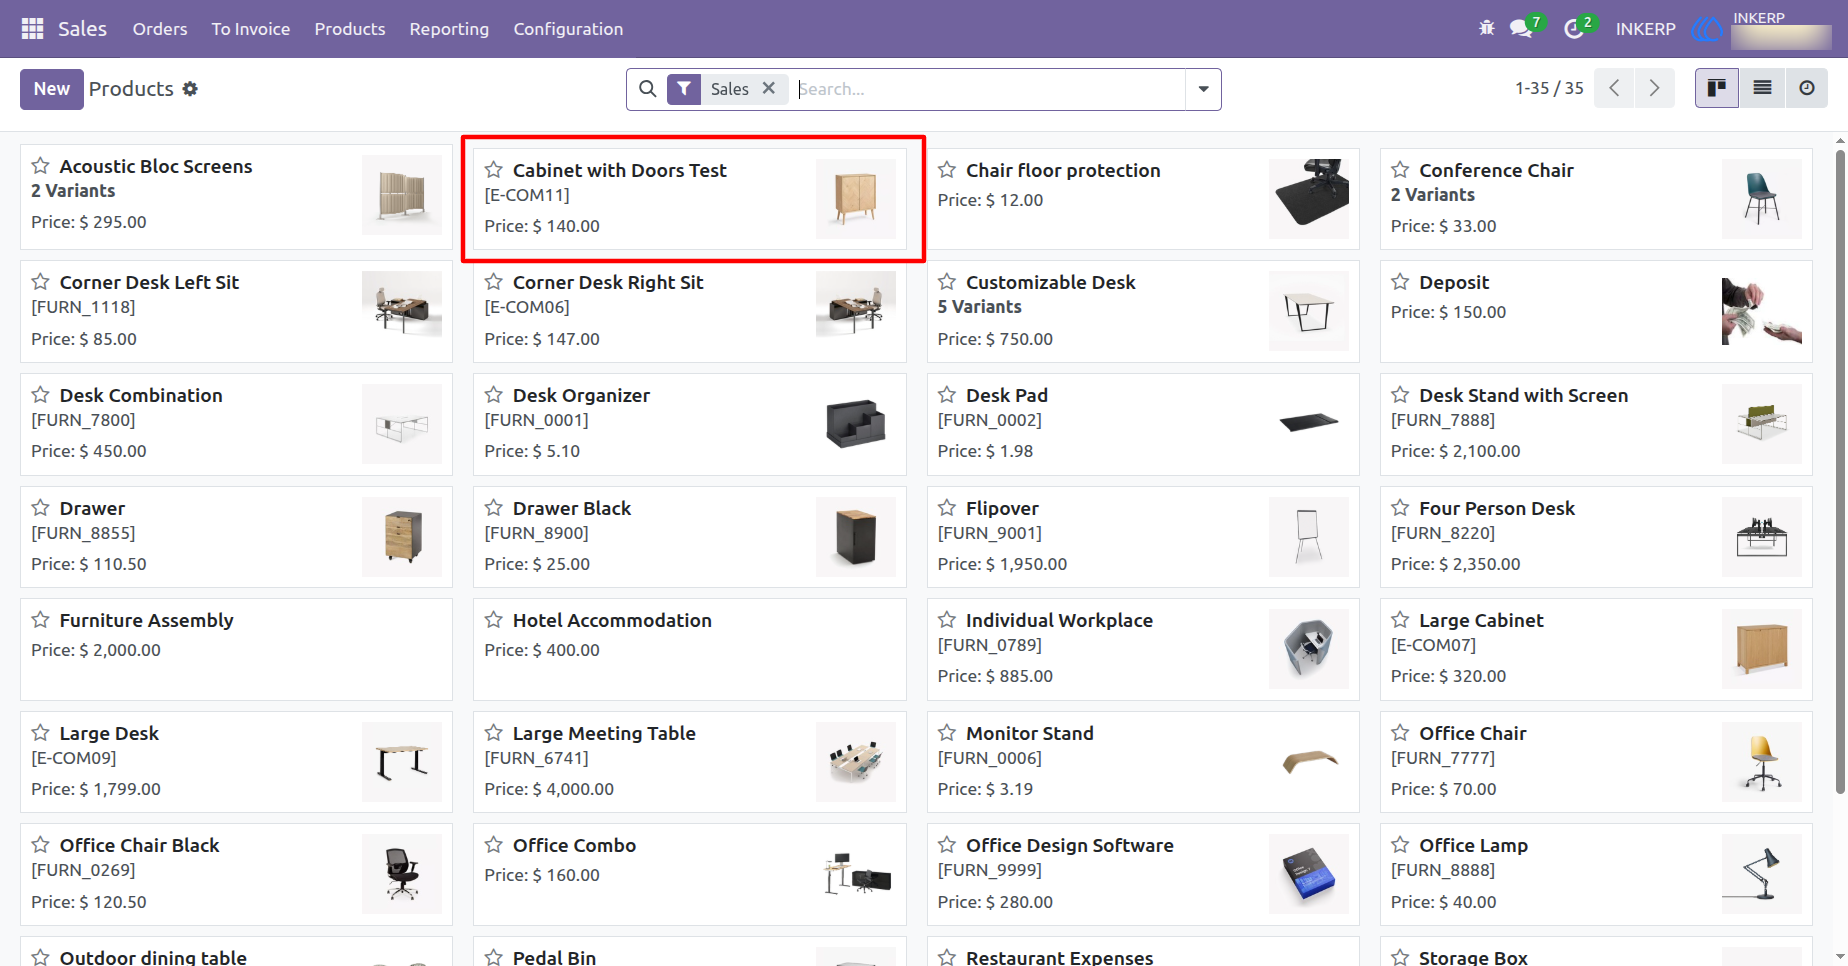Click the INKERP company switcher
Screen dimensions: 1848x966
[x=1645, y=29]
